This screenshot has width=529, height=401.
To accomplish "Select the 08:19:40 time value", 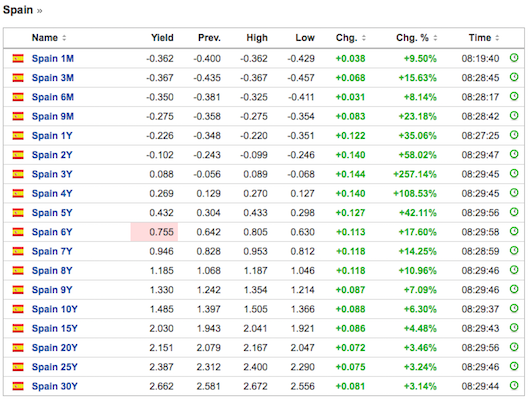I will point(480,59).
